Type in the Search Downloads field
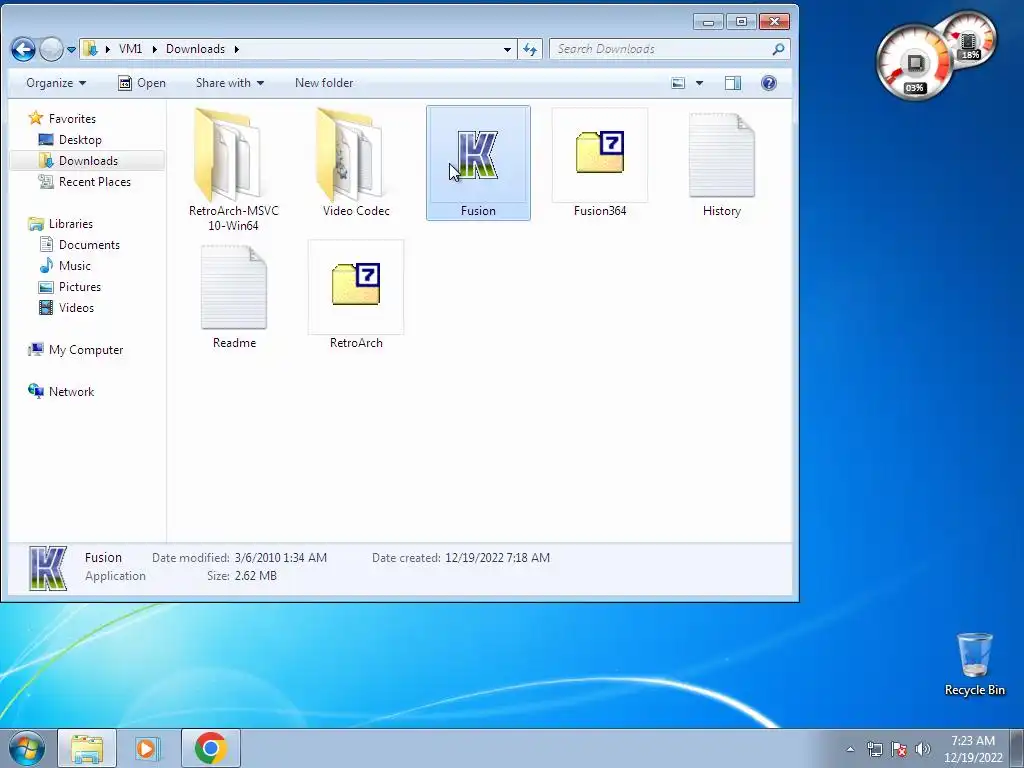This screenshot has height=768, width=1024. [x=661, y=49]
